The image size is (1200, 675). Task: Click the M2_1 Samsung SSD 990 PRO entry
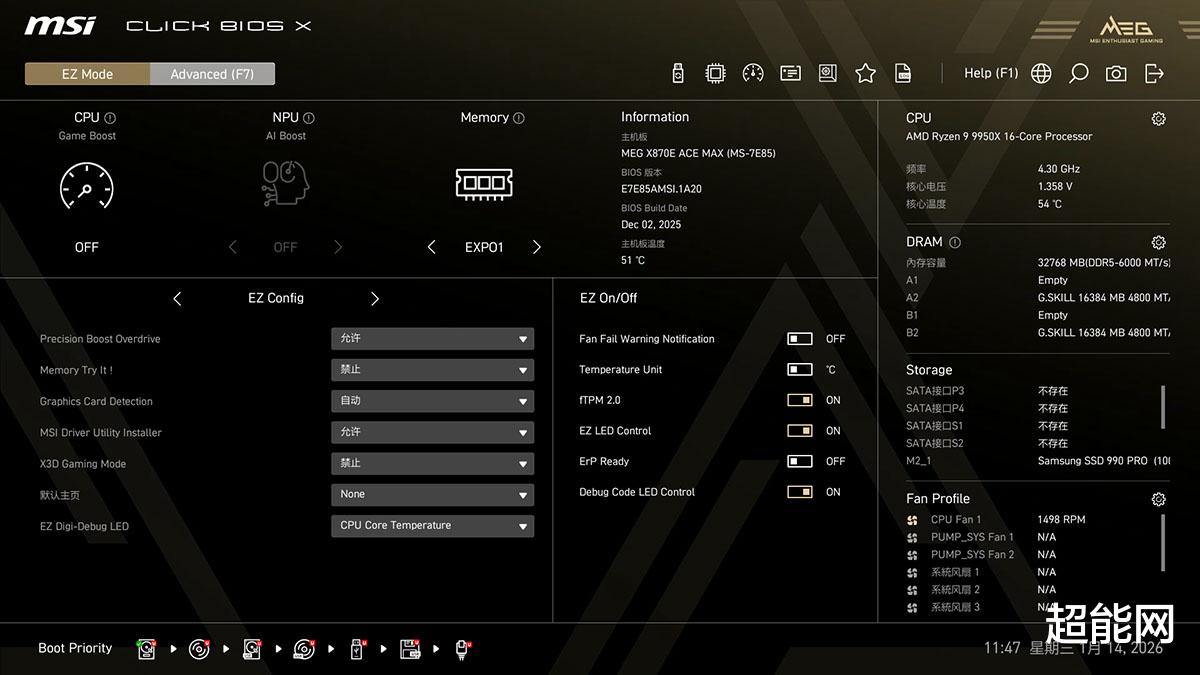[1037, 461]
